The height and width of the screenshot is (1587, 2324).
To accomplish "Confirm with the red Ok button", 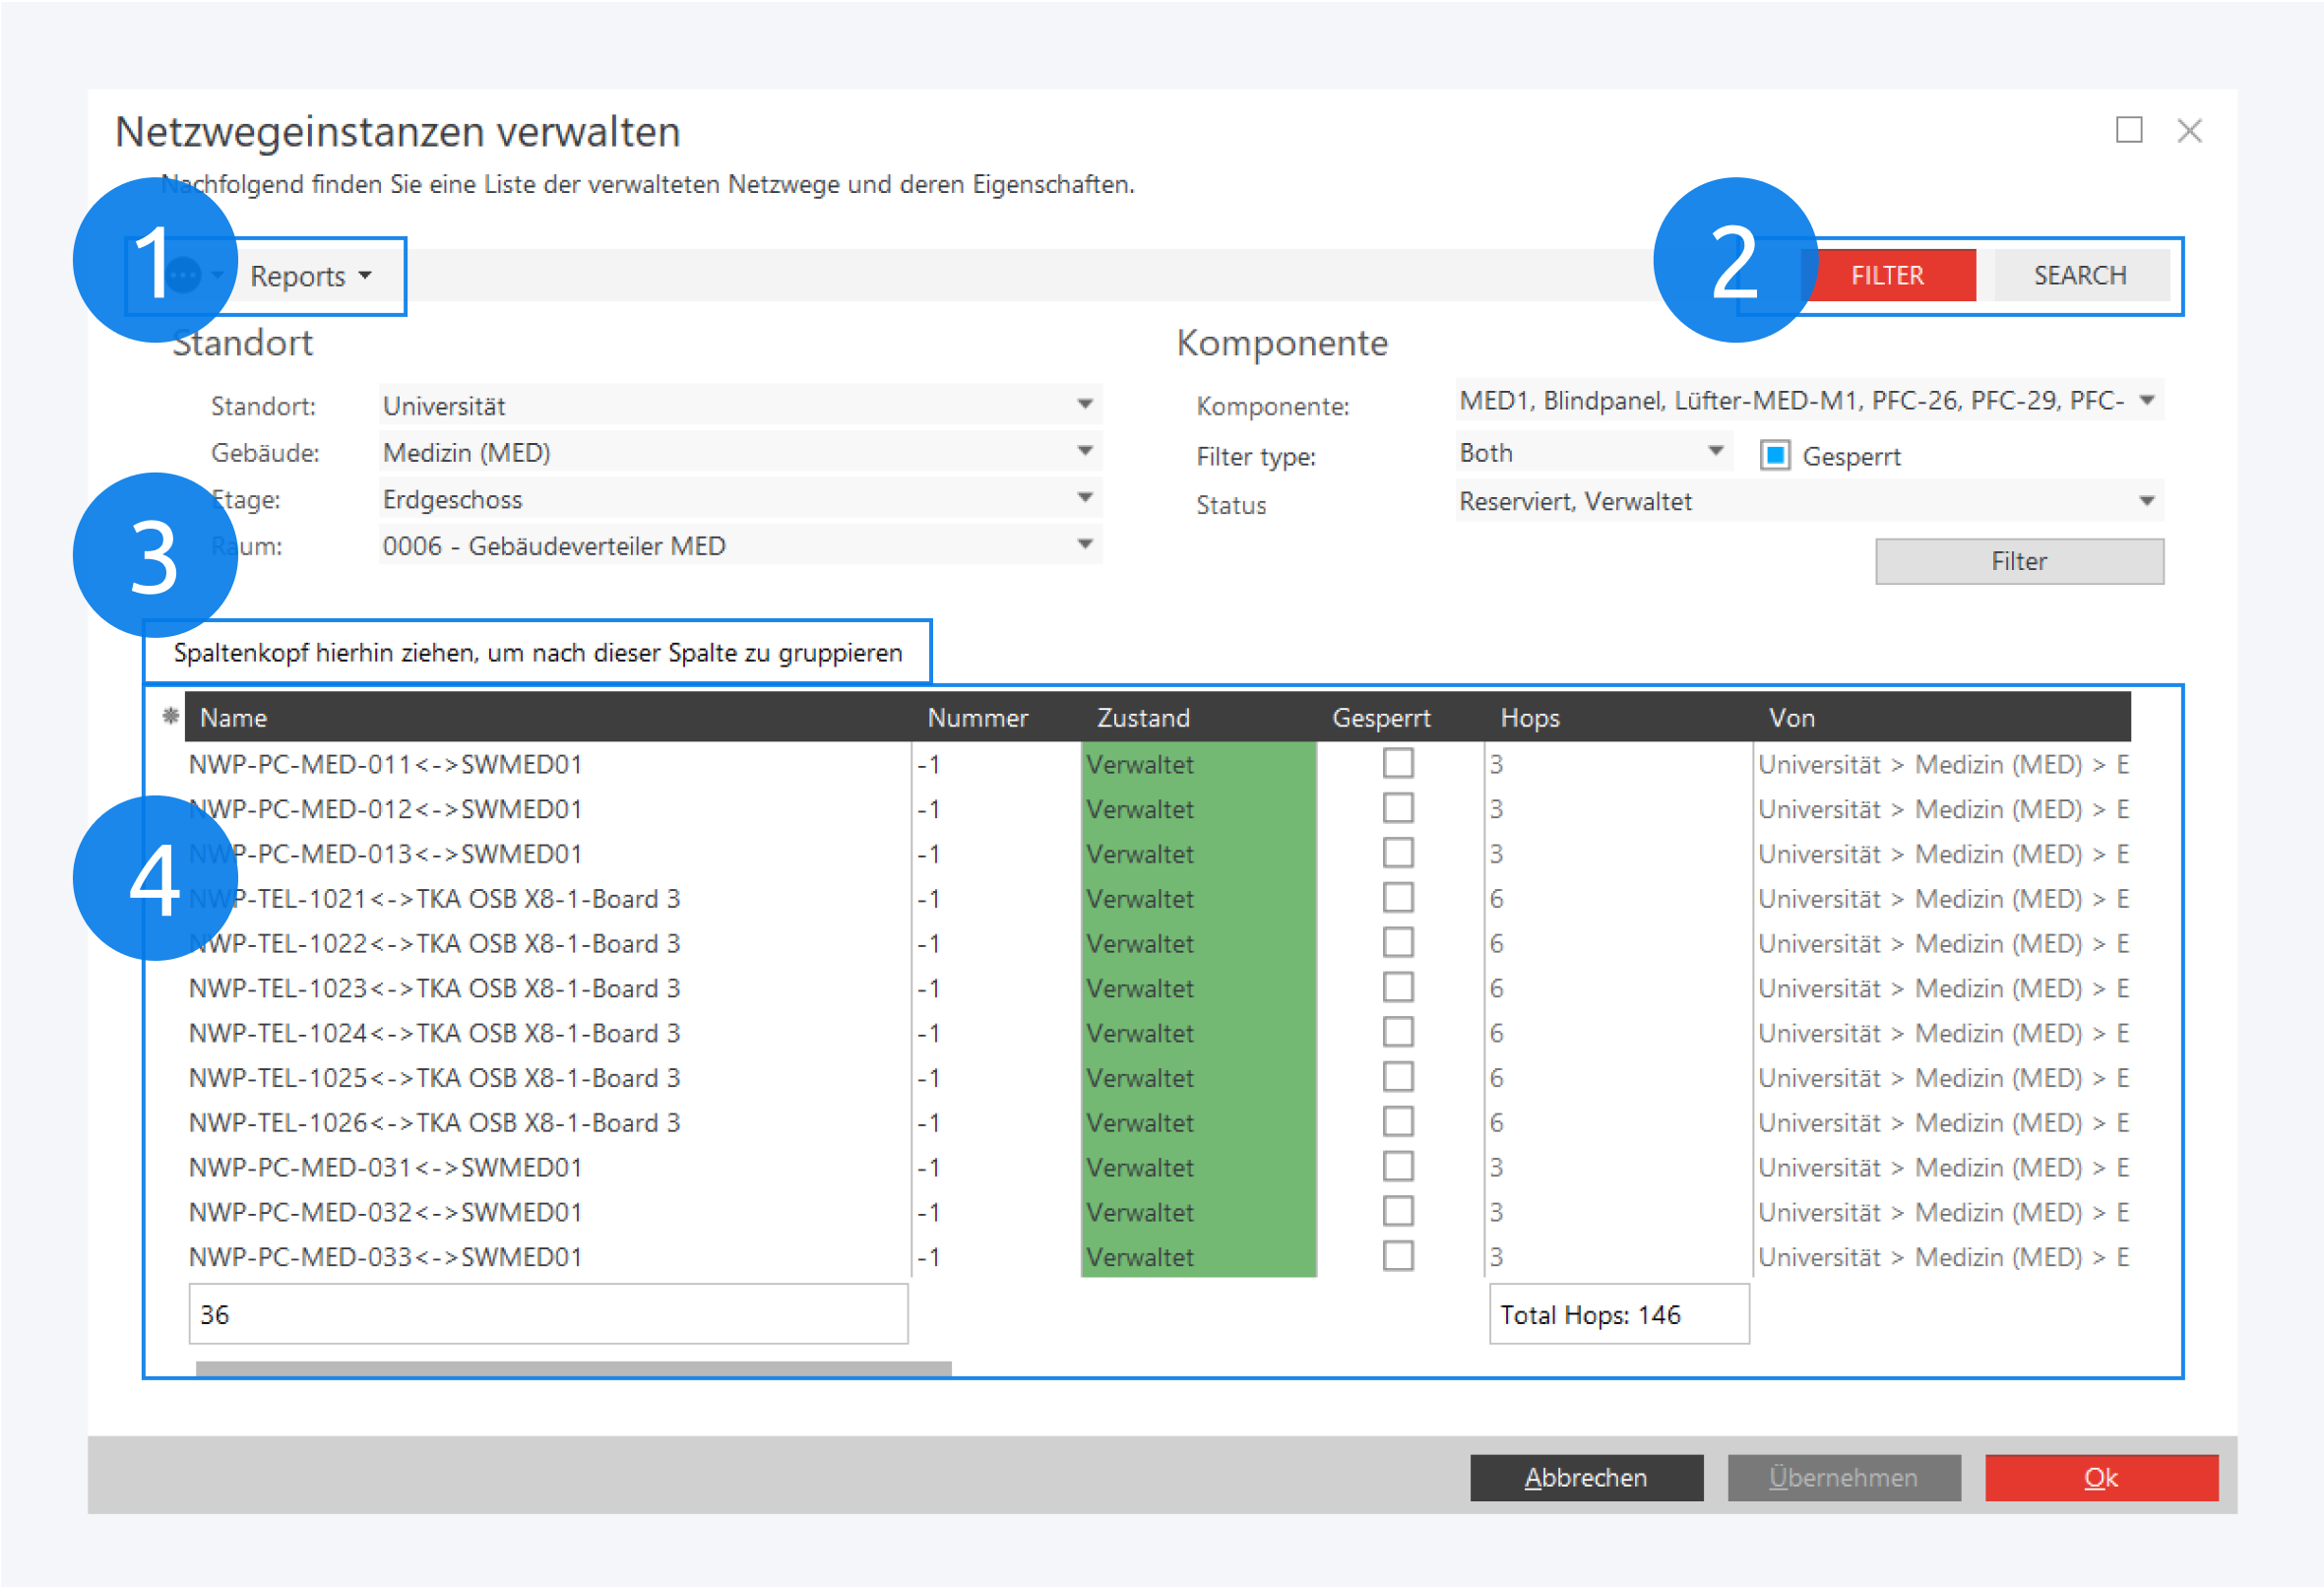I will point(2100,1477).
